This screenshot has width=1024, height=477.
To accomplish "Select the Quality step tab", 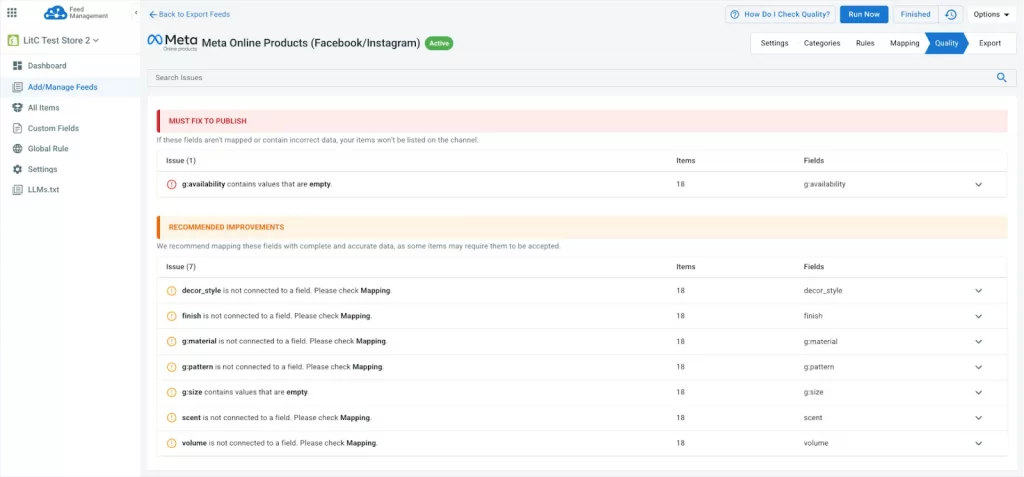I will tap(946, 43).
